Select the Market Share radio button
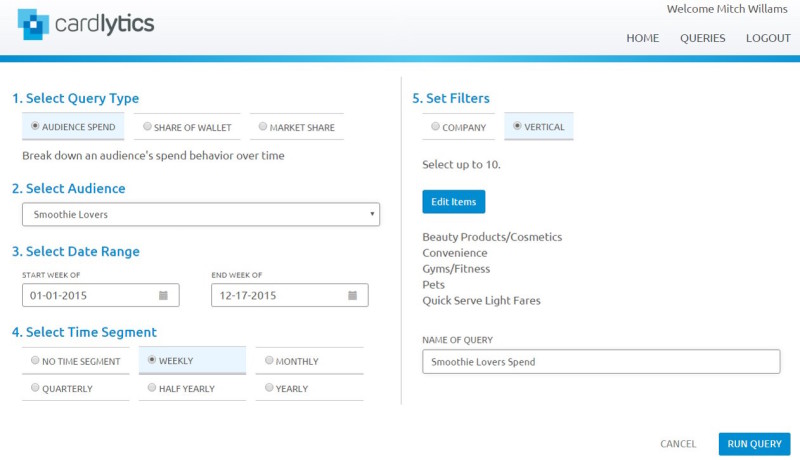The width and height of the screenshot is (800, 460). coord(262,126)
